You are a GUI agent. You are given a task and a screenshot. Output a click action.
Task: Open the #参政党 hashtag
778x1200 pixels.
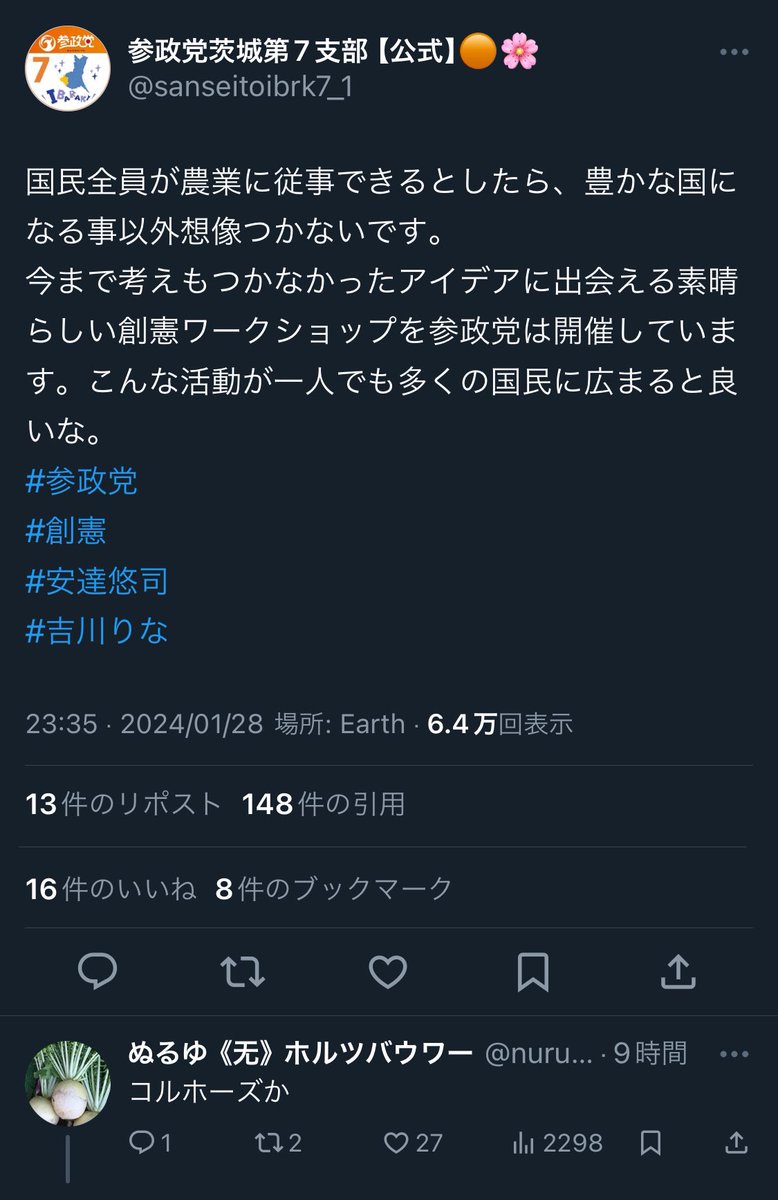(x=82, y=481)
